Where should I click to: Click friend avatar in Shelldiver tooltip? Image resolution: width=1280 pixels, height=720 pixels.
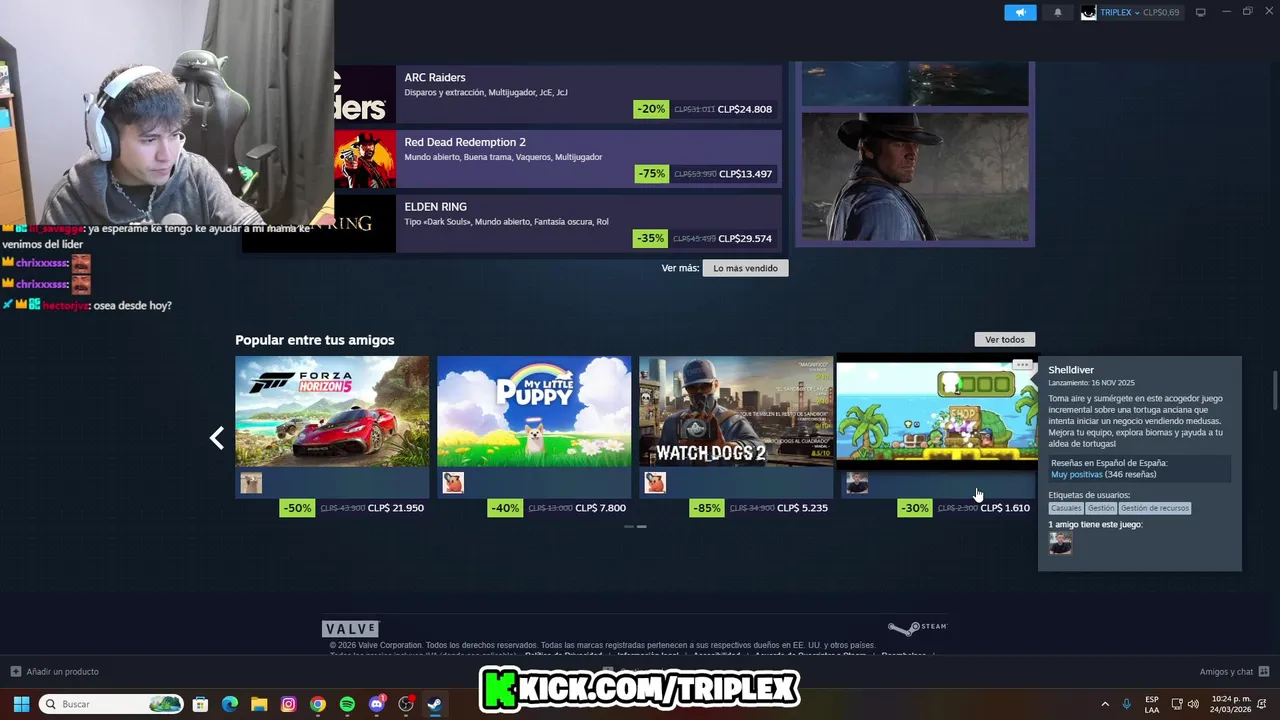[1060, 543]
